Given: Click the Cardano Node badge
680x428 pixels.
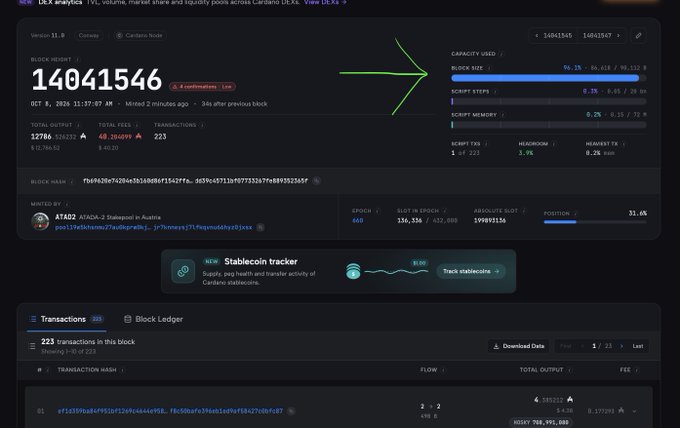Looking at the screenshot, I should (x=140, y=36).
